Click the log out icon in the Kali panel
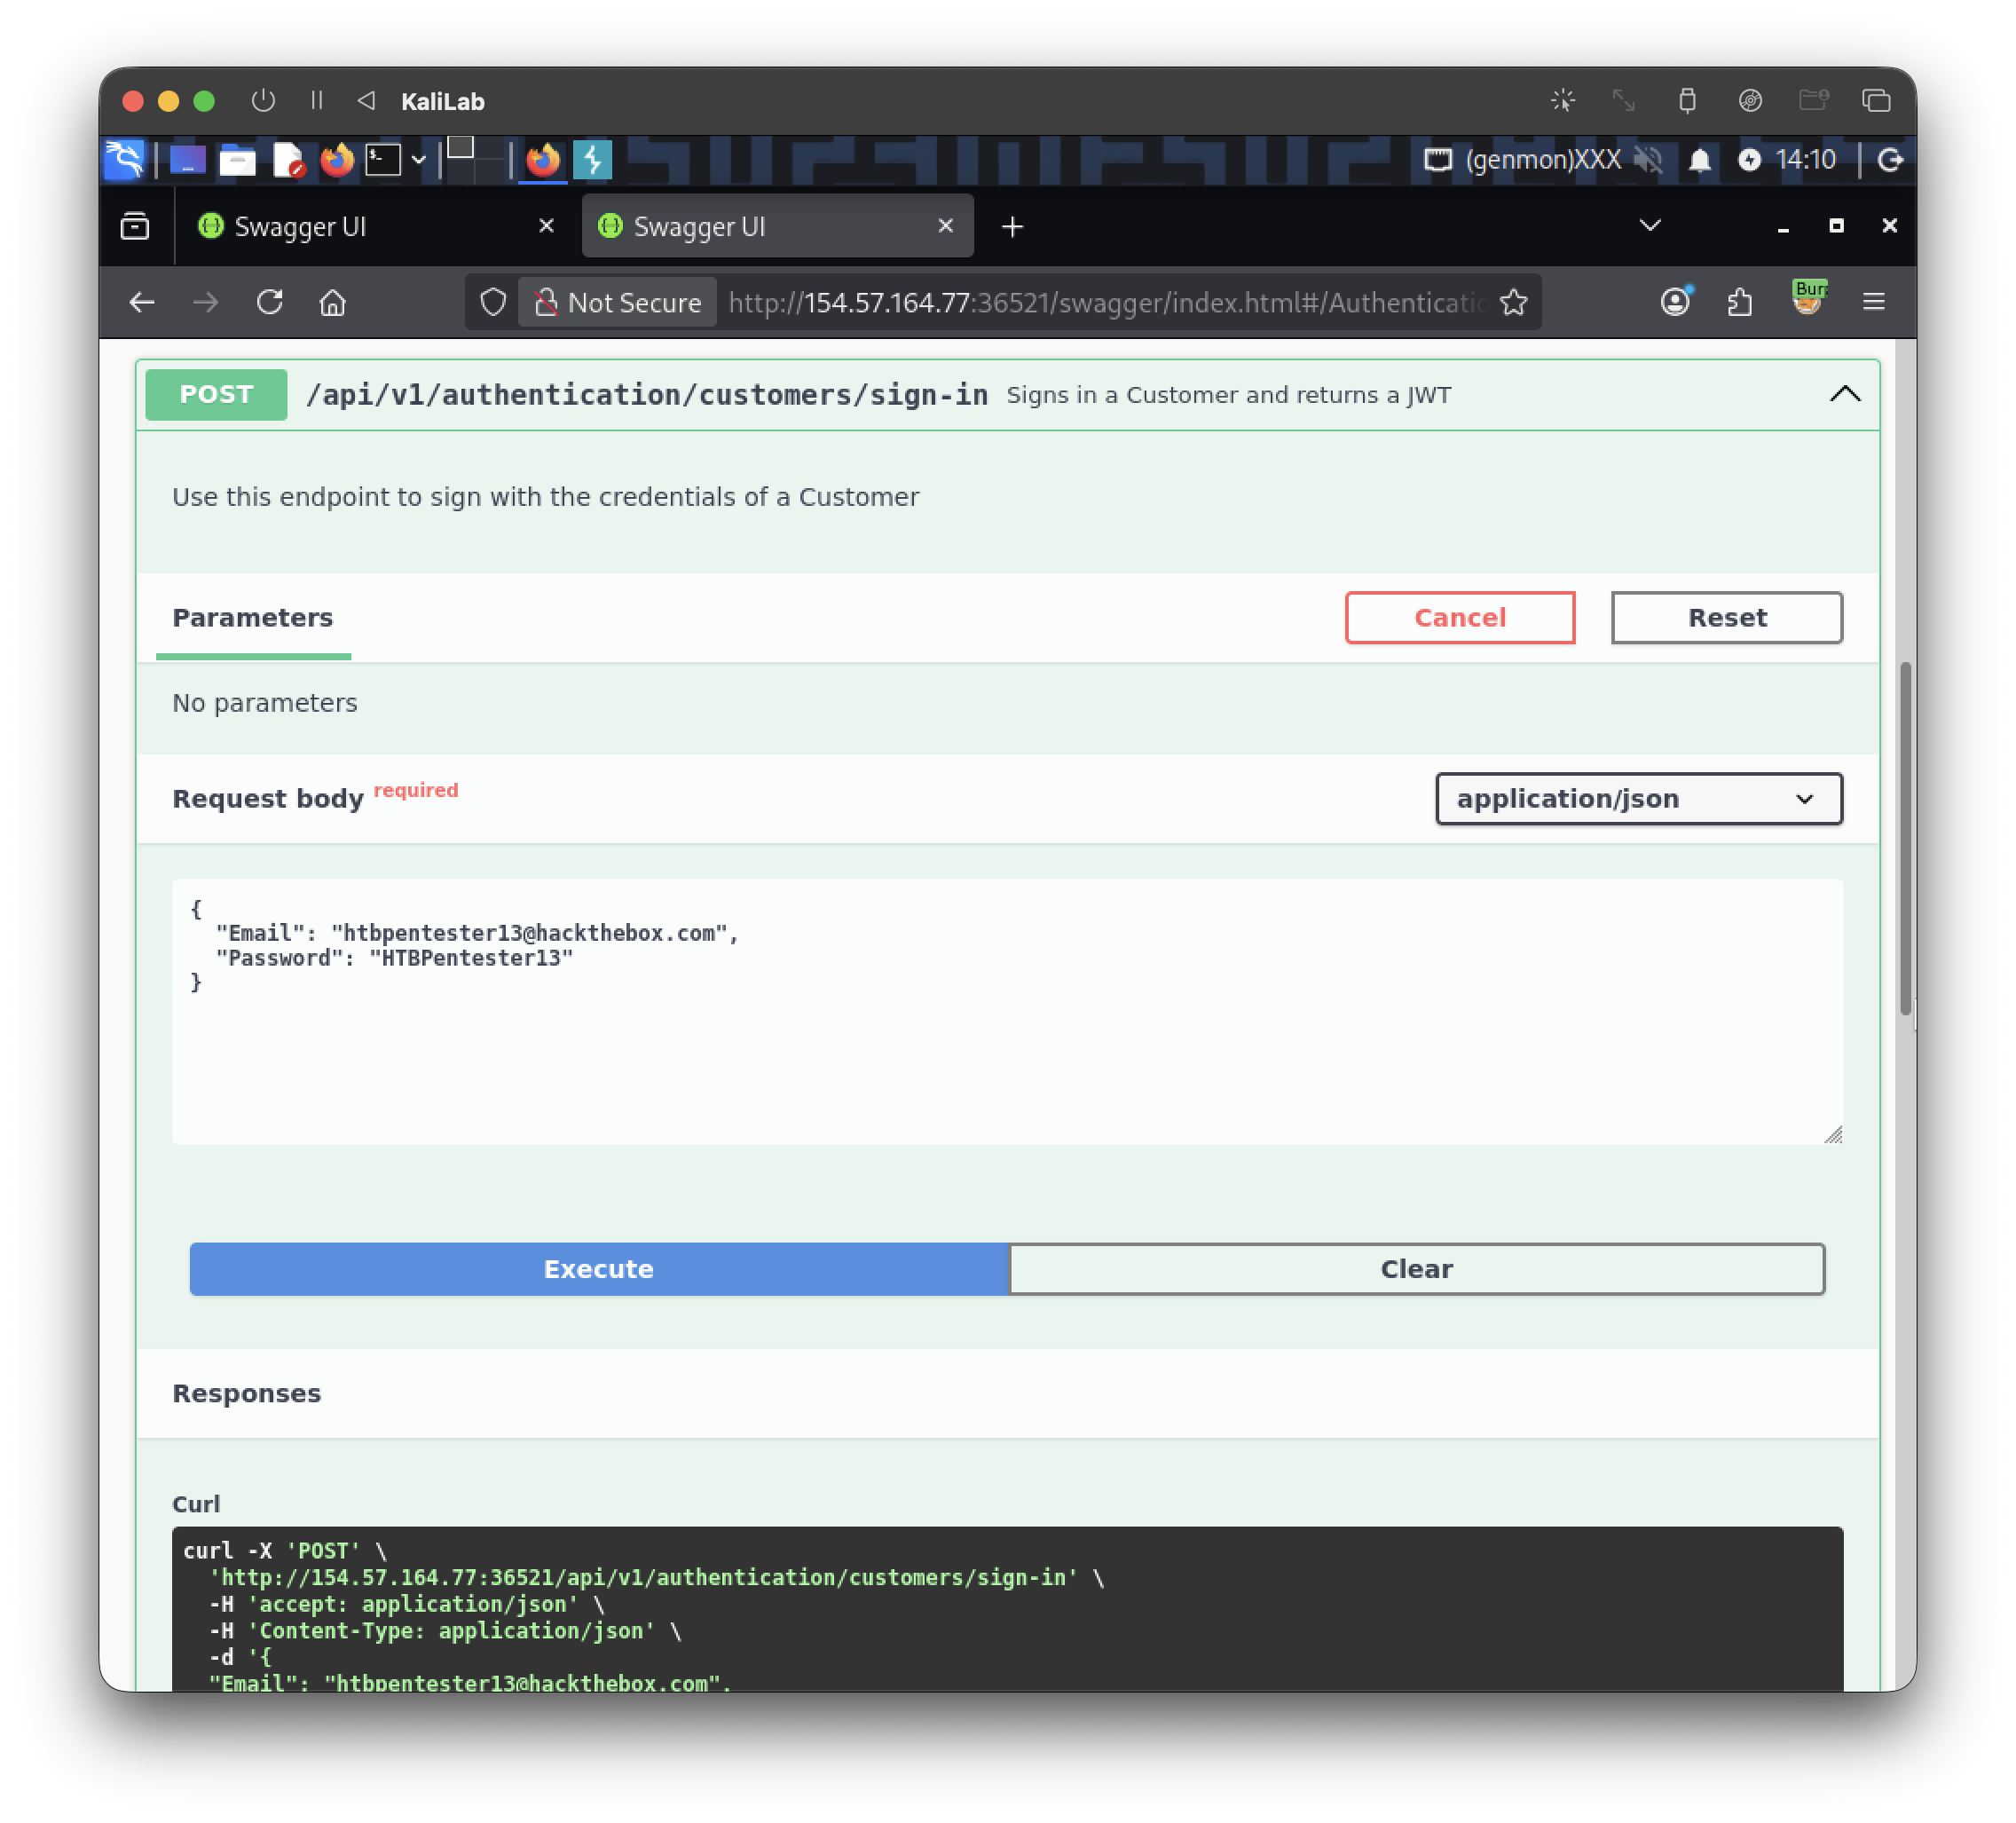2016x1823 pixels. pyautogui.click(x=1890, y=160)
